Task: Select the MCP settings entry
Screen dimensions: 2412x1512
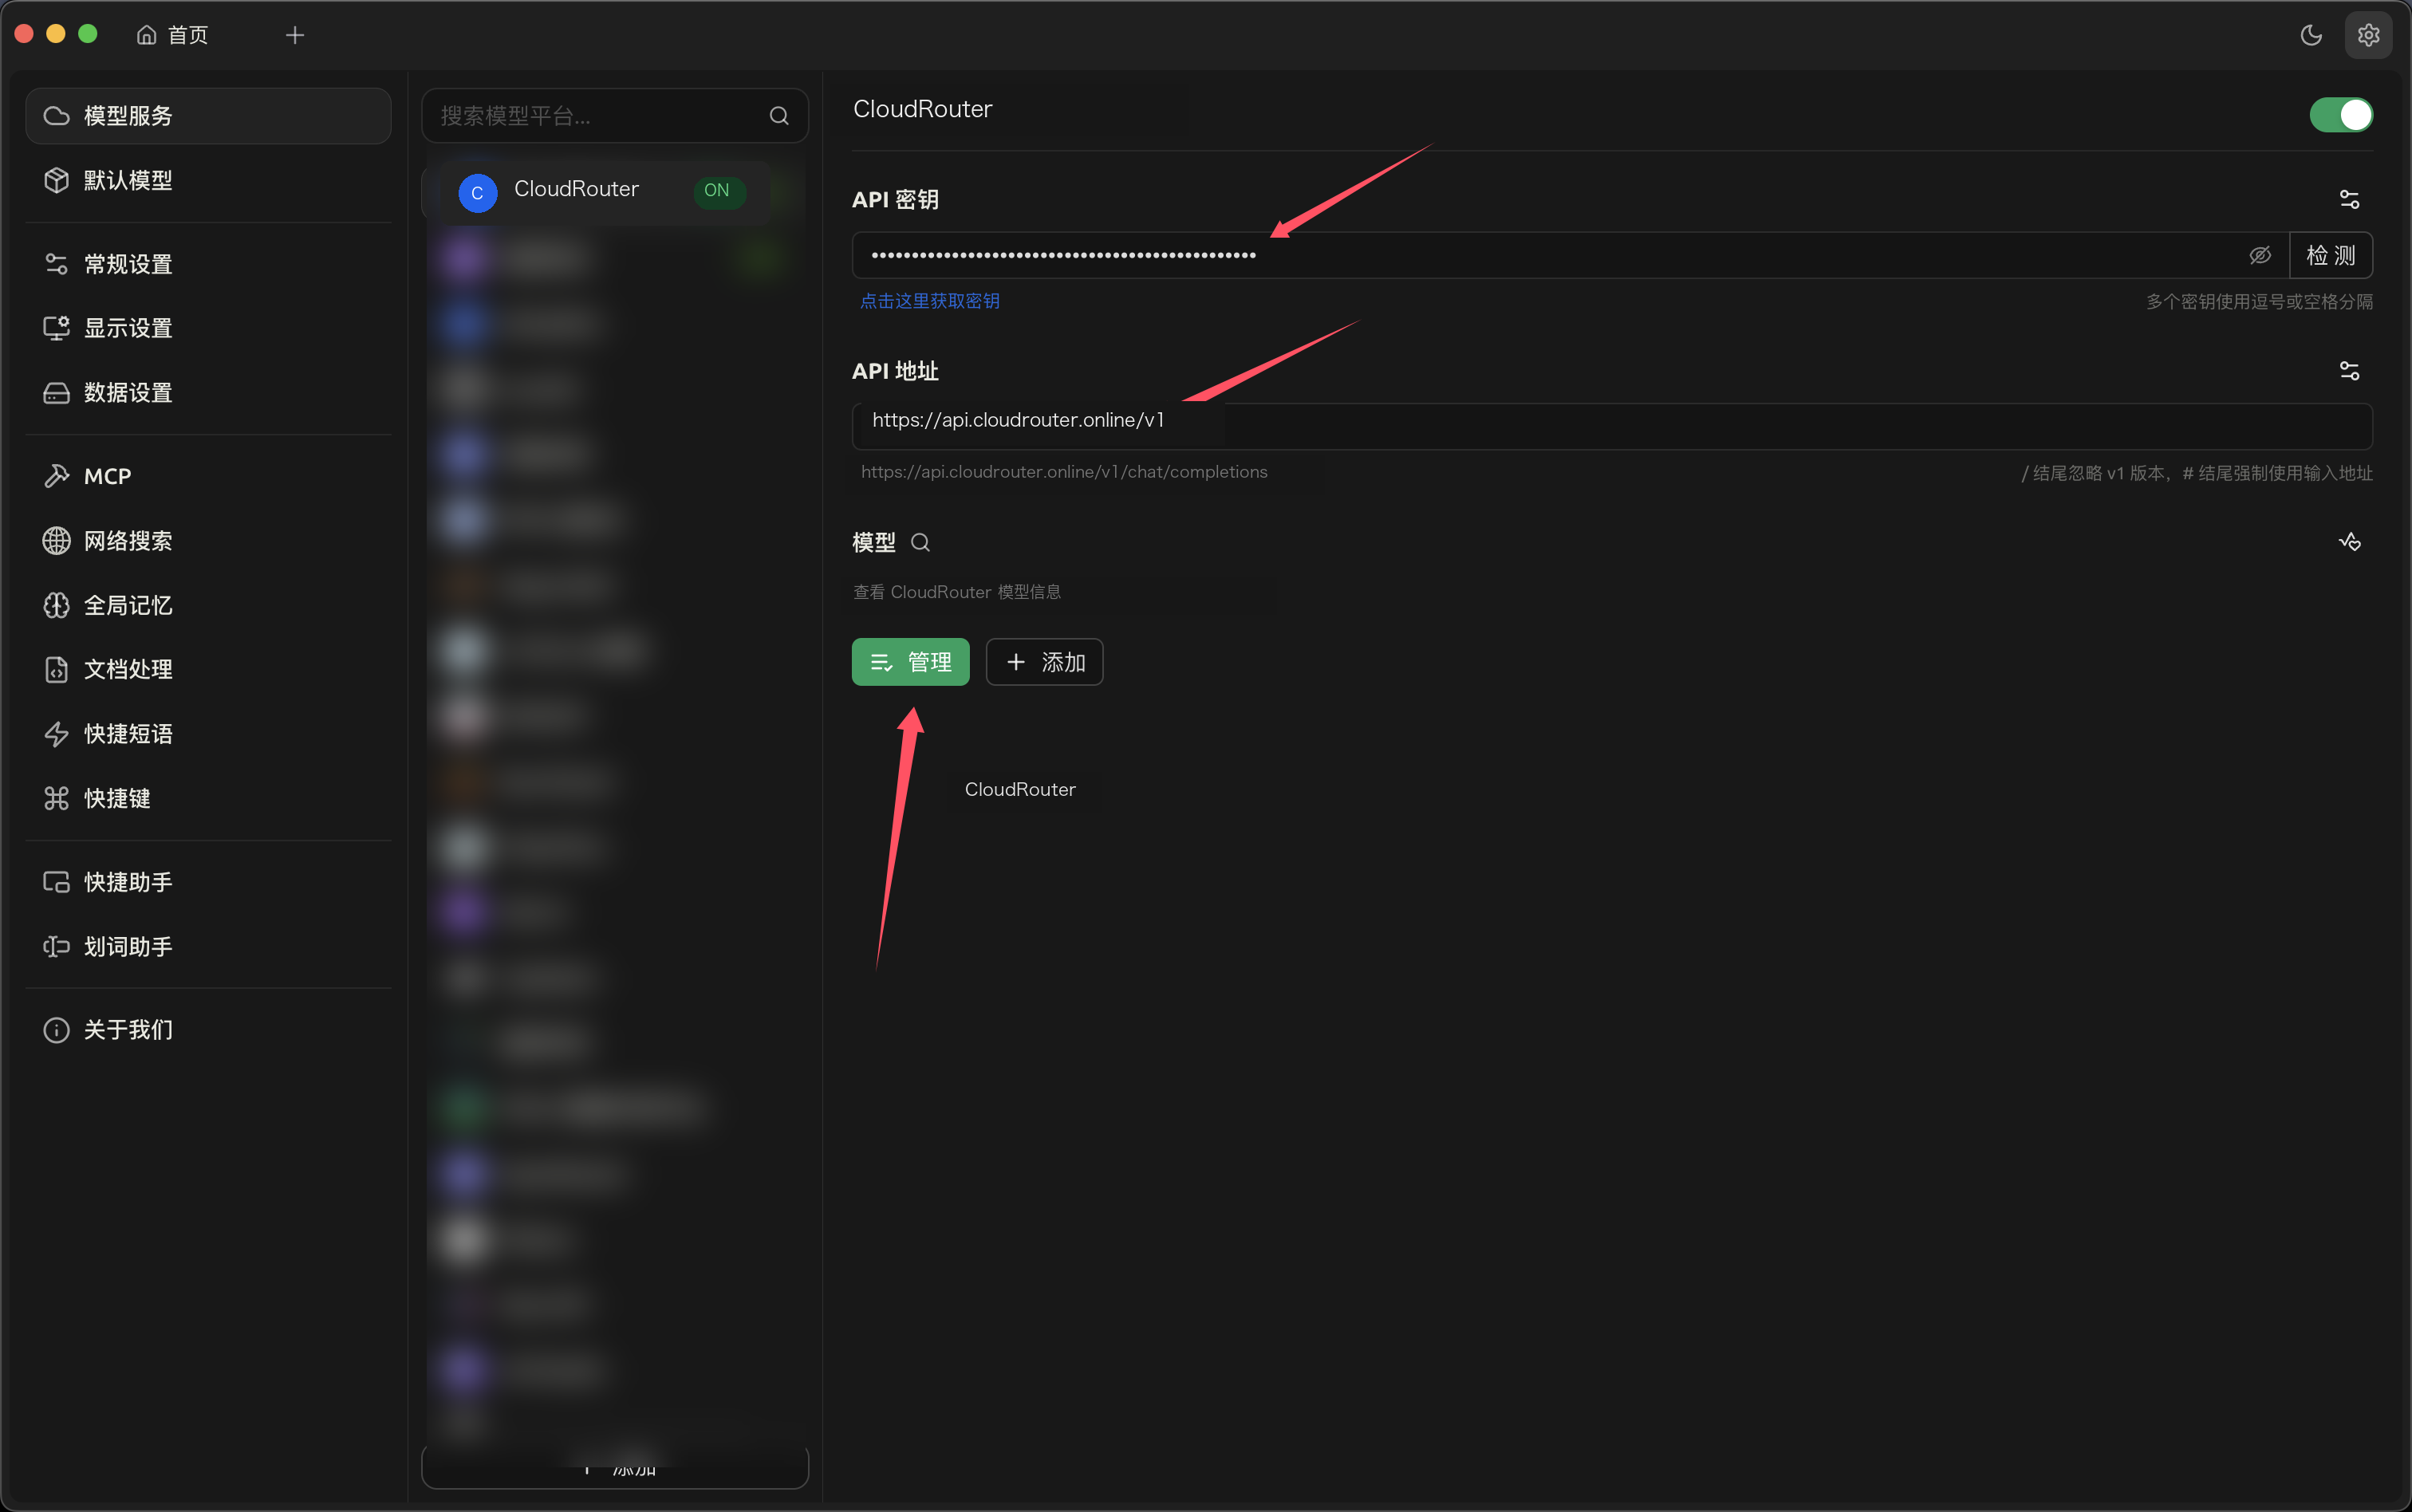Action: 208,476
